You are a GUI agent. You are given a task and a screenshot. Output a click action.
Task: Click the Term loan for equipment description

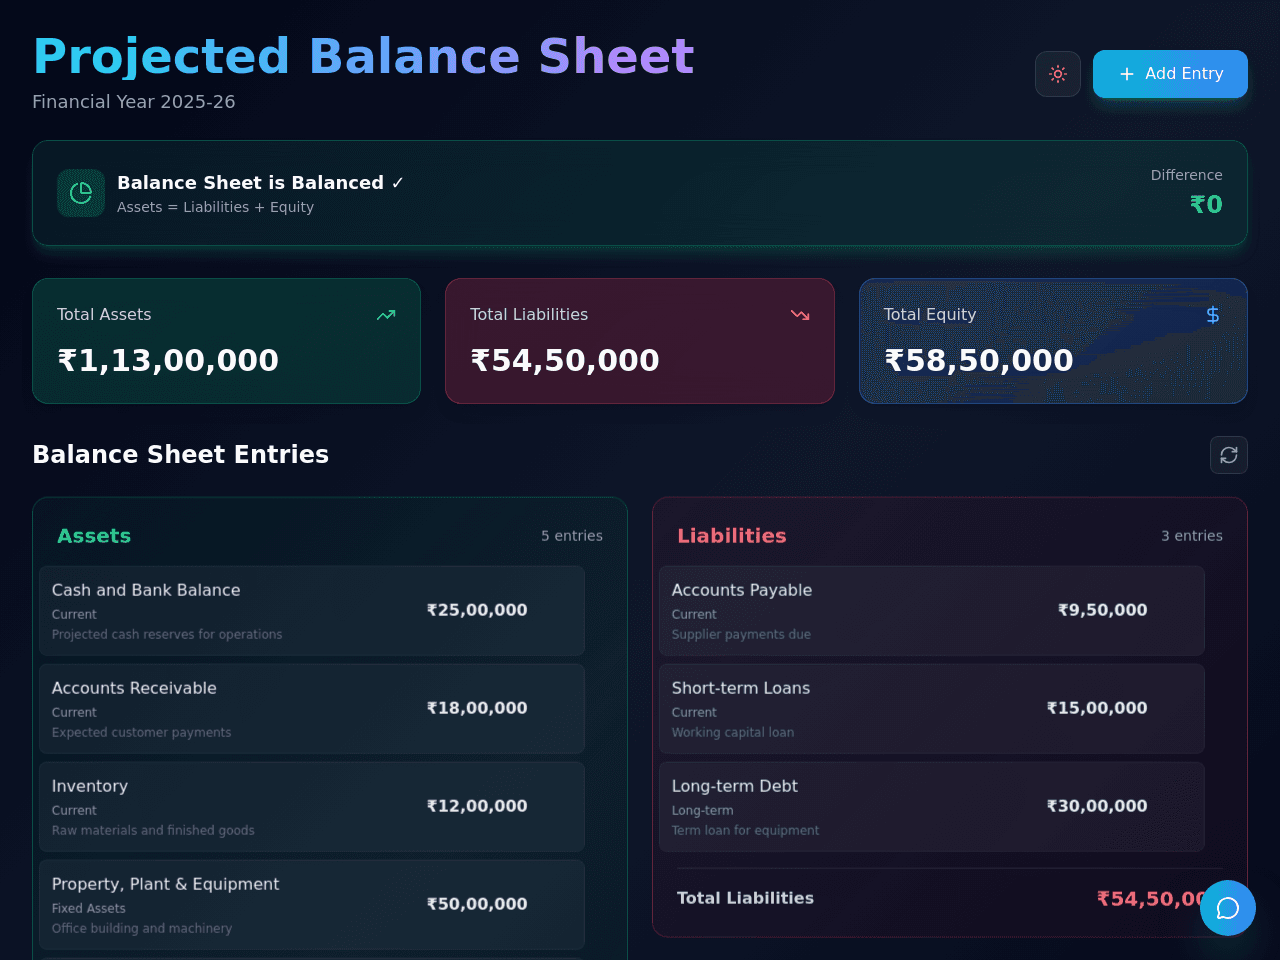point(745,830)
